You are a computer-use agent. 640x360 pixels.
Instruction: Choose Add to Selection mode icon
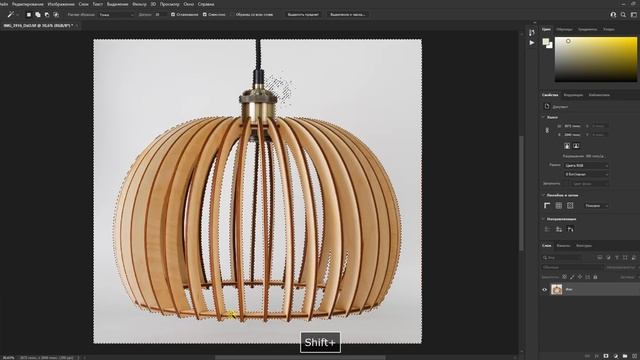38,15
